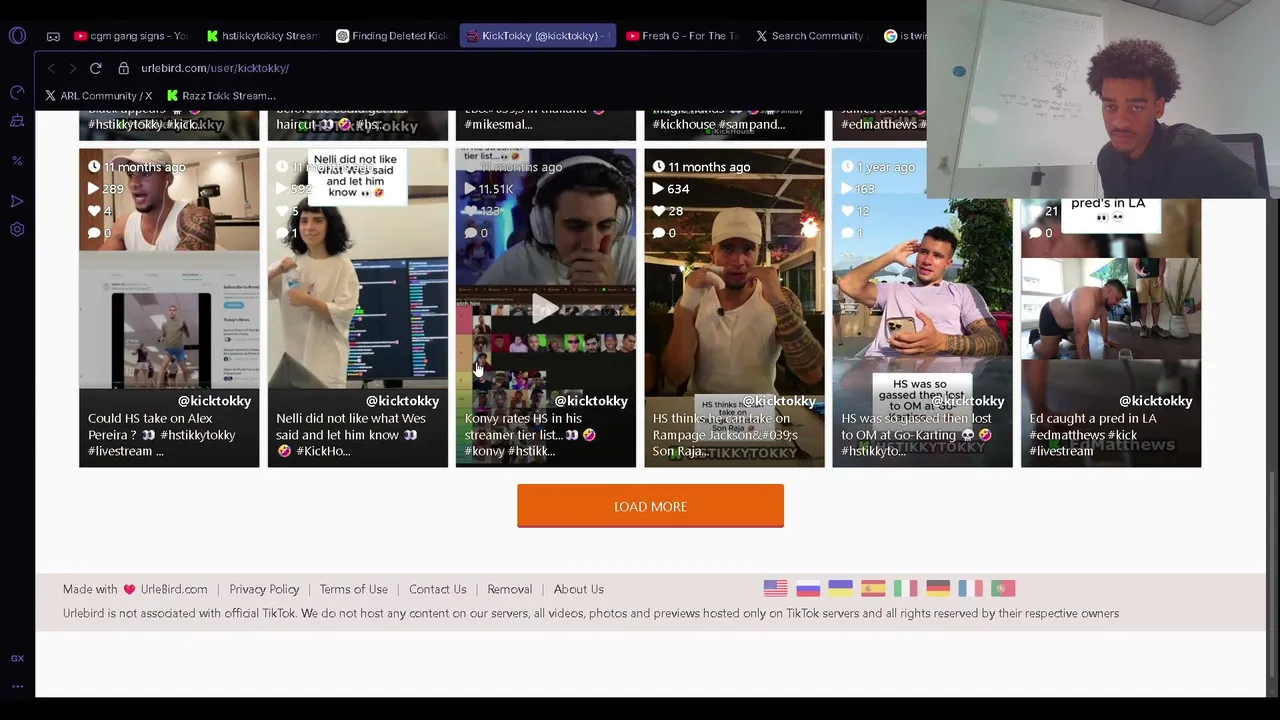Screen dimensions: 1280x720
Task: Open the three-dot sidebar options
Action: [x=17, y=686]
